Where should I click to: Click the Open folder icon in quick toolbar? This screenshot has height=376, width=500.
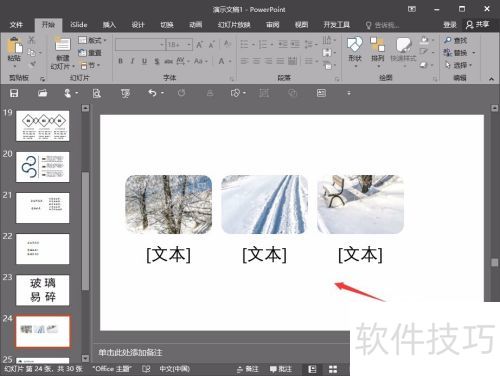click(x=42, y=93)
